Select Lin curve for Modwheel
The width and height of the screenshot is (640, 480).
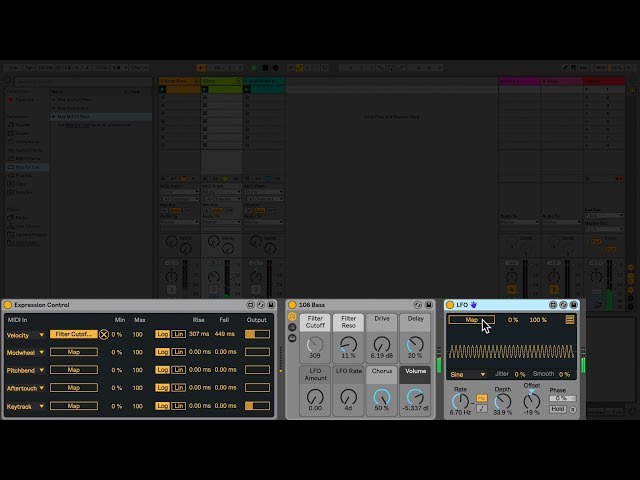point(178,352)
